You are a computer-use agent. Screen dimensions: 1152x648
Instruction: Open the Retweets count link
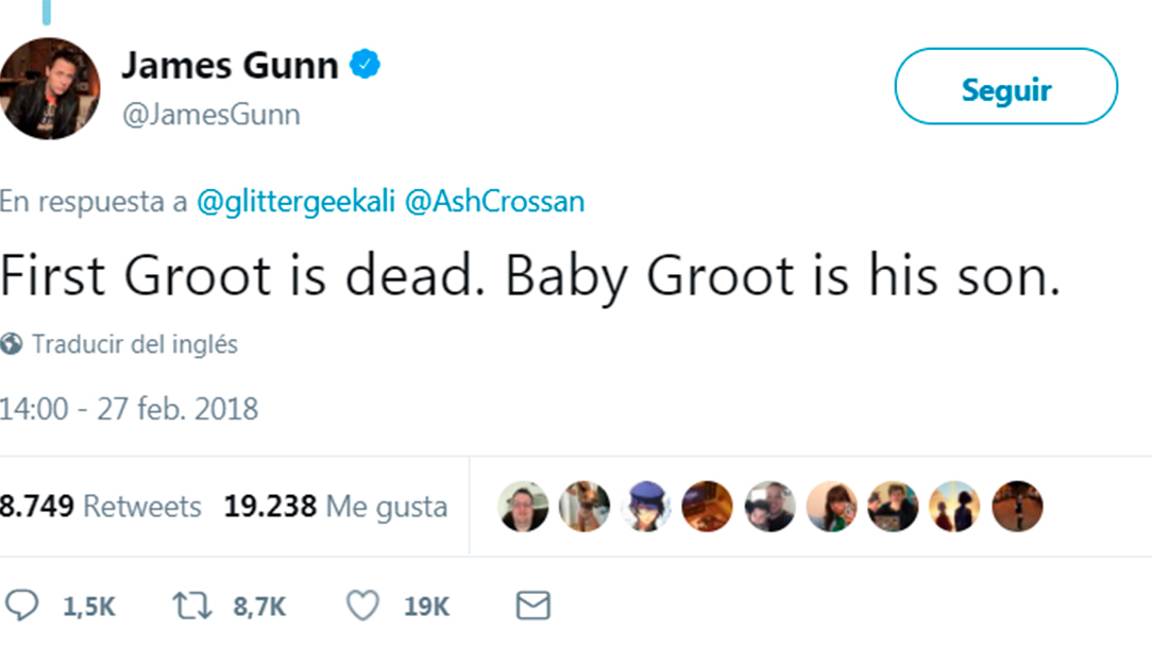[100, 506]
